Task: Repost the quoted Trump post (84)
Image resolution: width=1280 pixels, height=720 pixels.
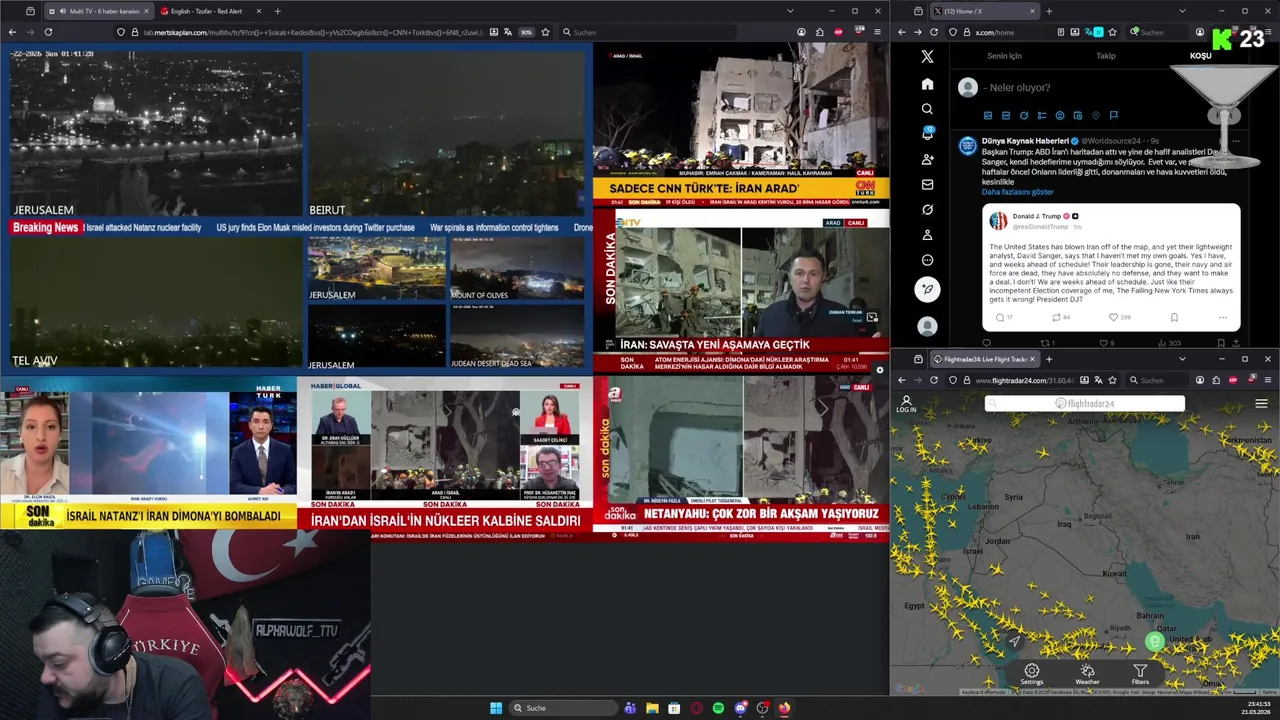Action: click(1061, 317)
